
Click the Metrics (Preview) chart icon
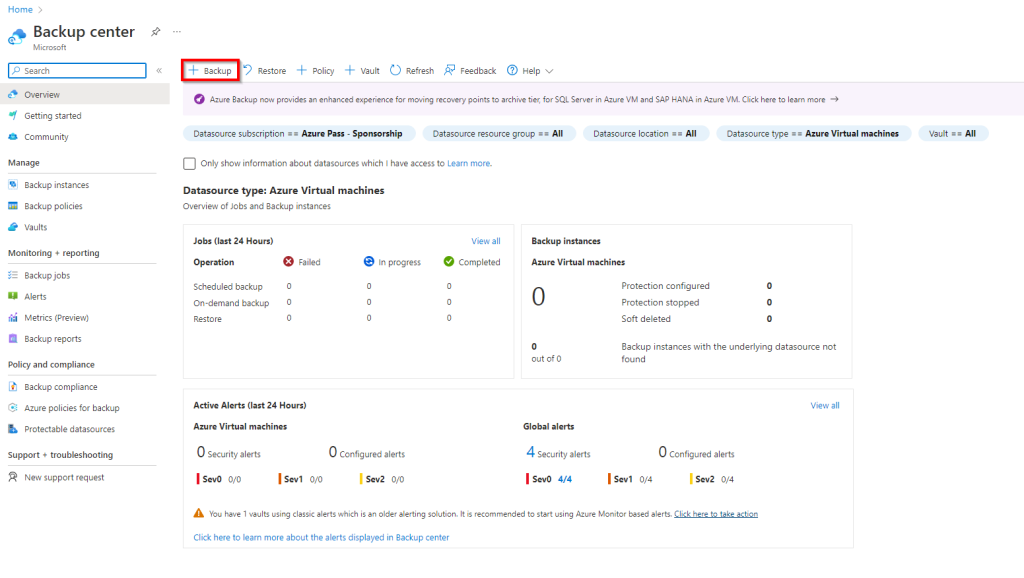(13, 317)
